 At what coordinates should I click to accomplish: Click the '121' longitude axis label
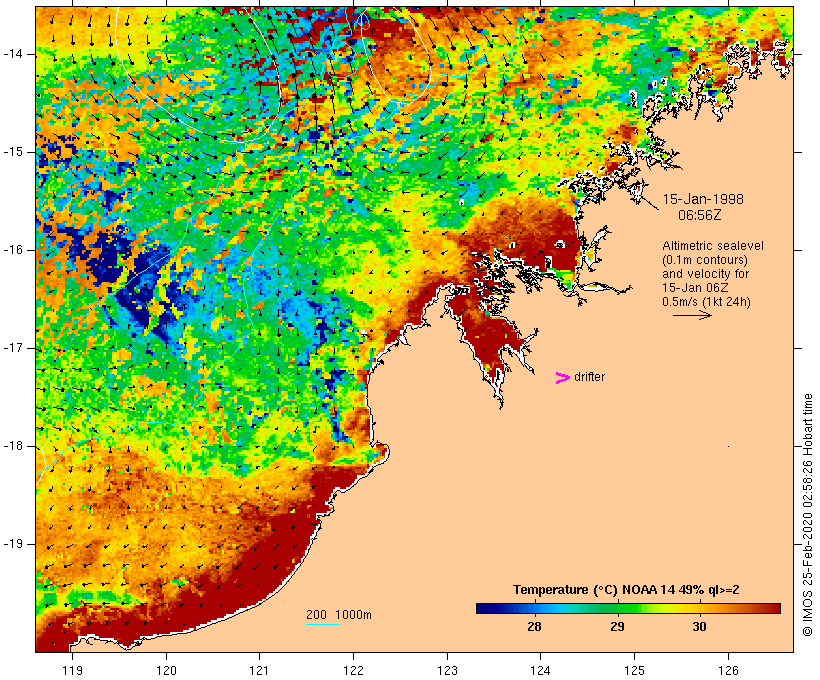[x=259, y=670]
